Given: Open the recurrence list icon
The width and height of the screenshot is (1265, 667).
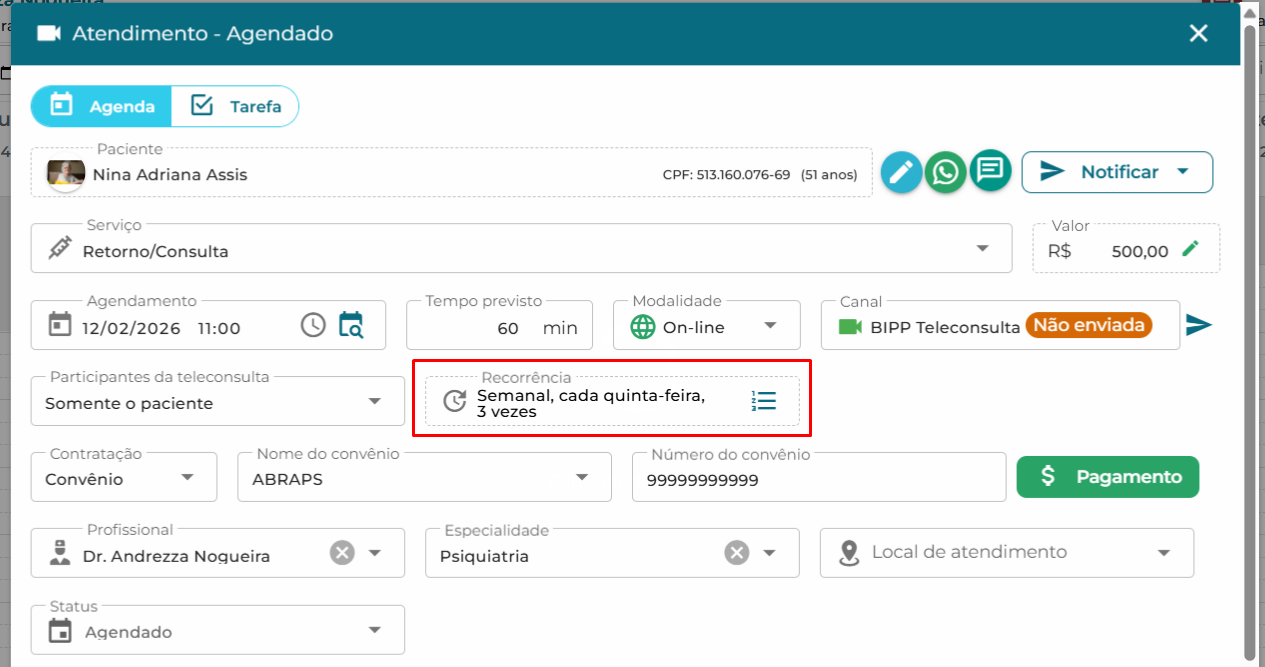Looking at the screenshot, I should click(764, 401).
